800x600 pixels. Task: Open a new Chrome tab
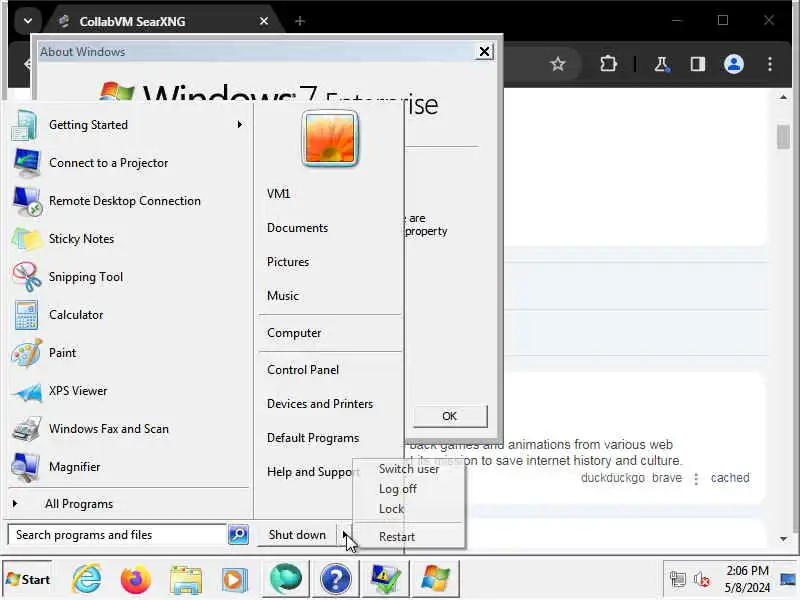point(300,21)
